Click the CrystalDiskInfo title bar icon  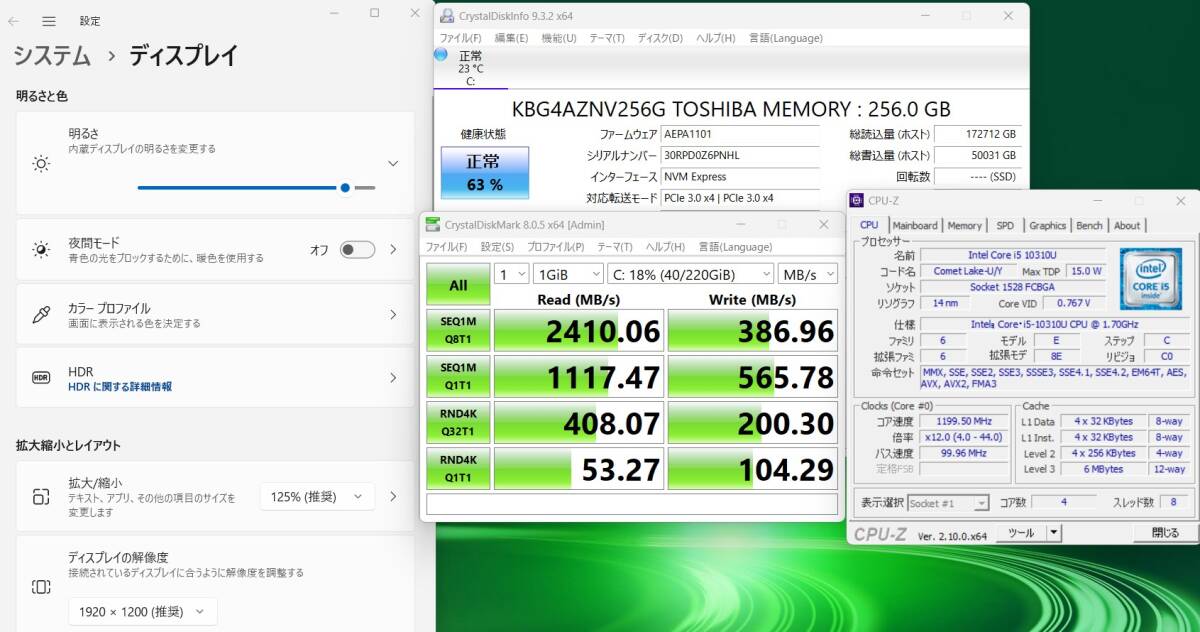[x=446, y=16]
